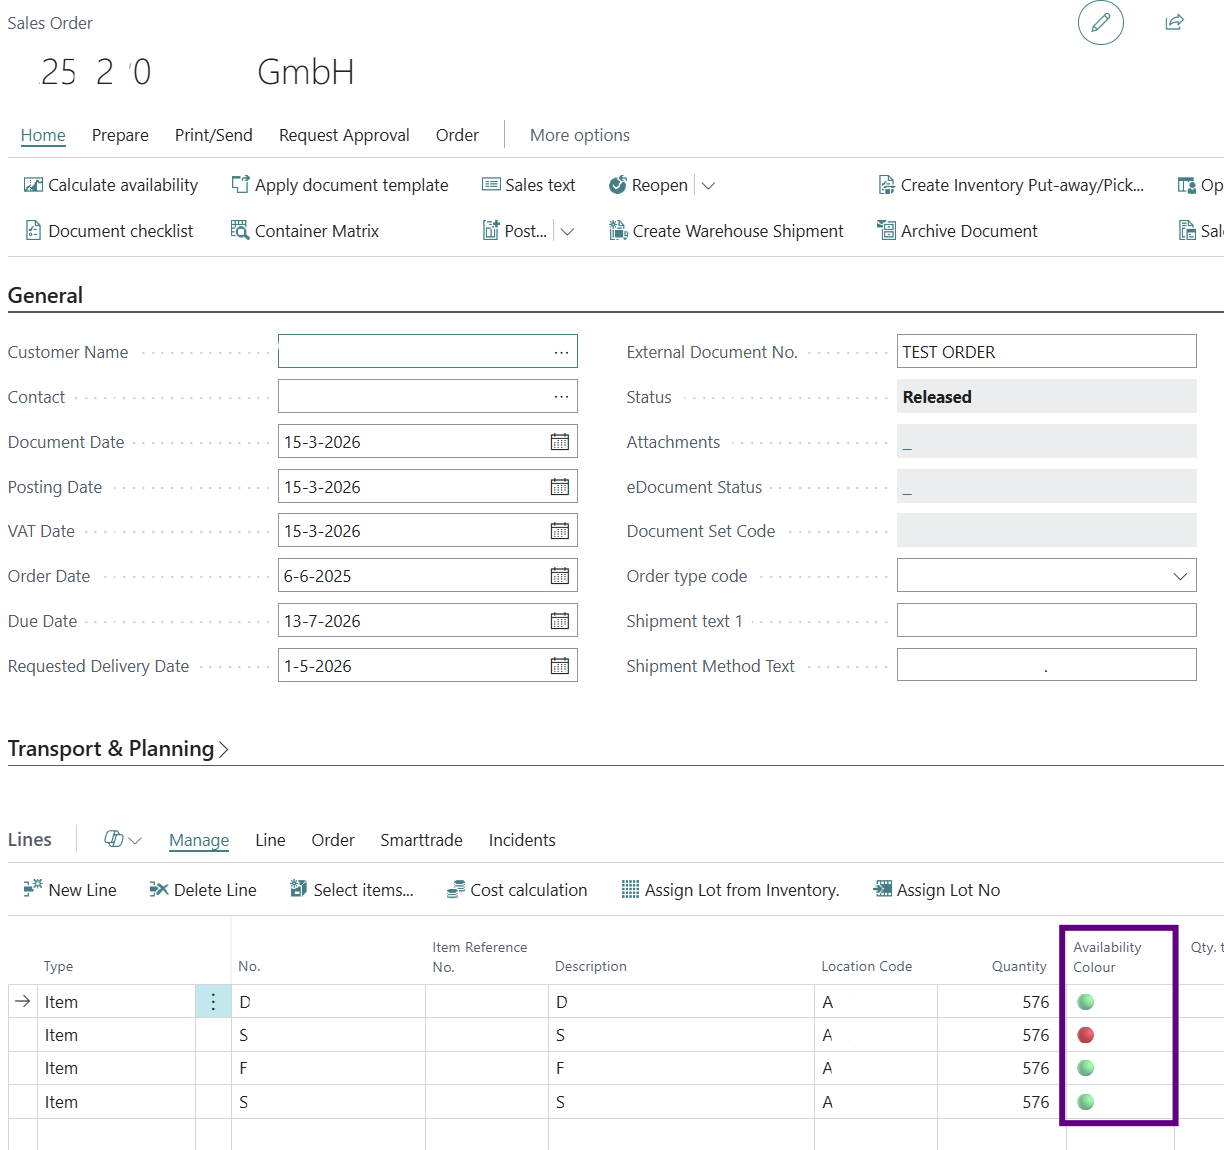The image size is (1224, 1150).
Task: Open the Smarttrade menu in Lines
Action: (421, 840)
